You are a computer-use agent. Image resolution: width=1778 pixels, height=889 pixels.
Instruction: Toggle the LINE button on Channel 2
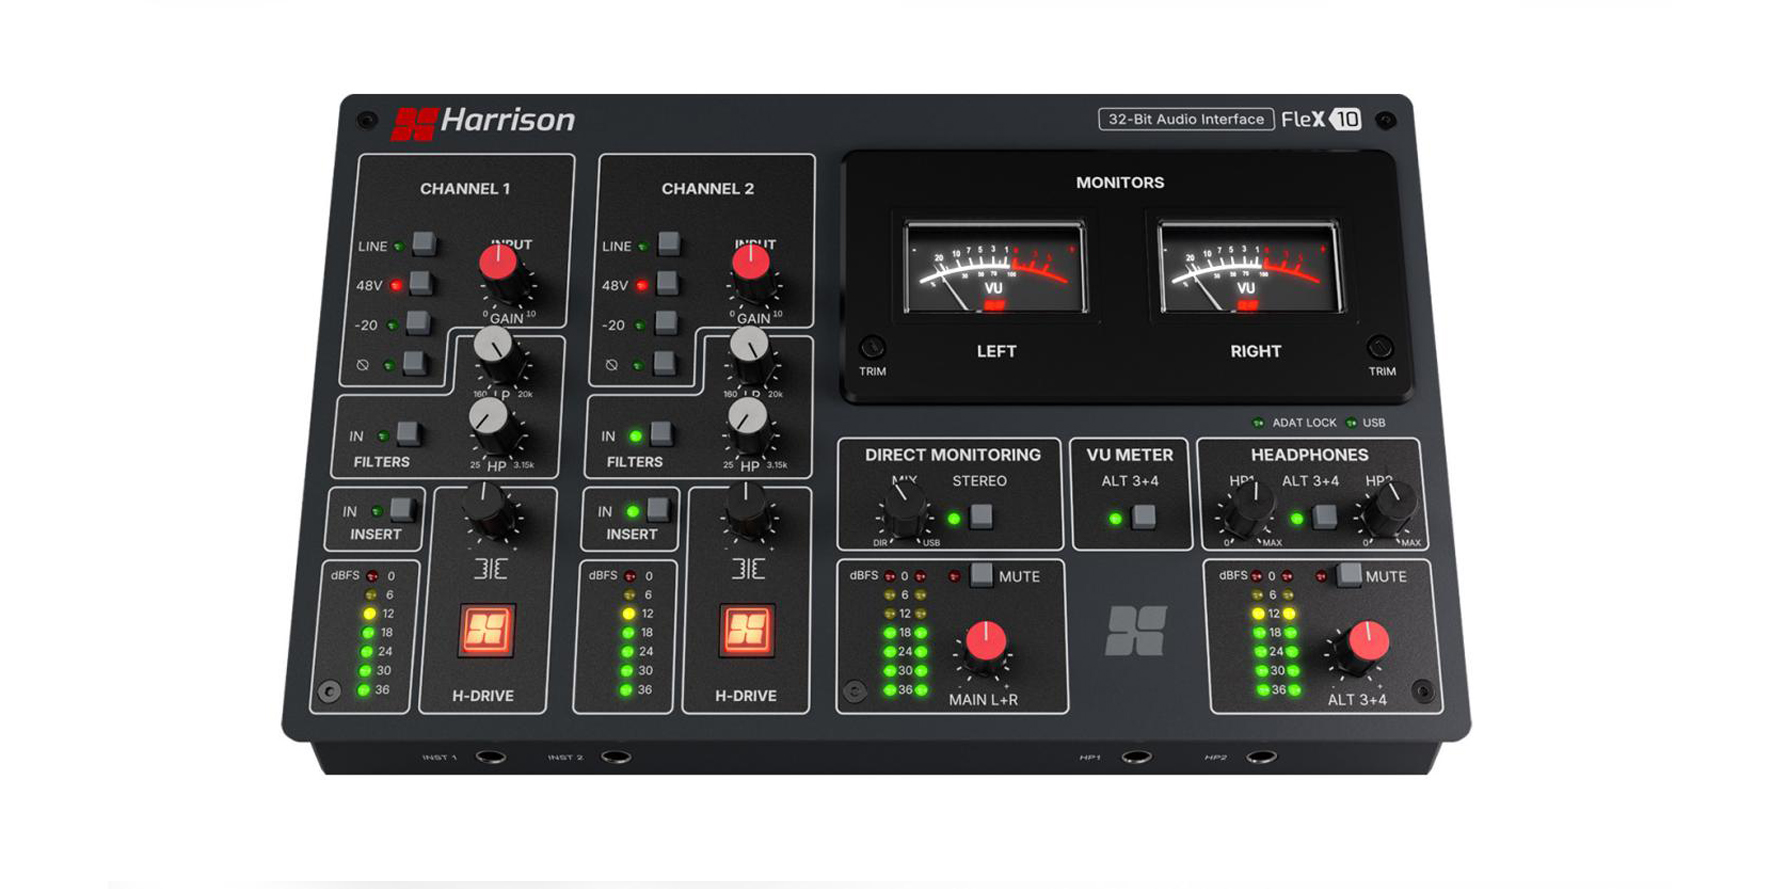669,243
